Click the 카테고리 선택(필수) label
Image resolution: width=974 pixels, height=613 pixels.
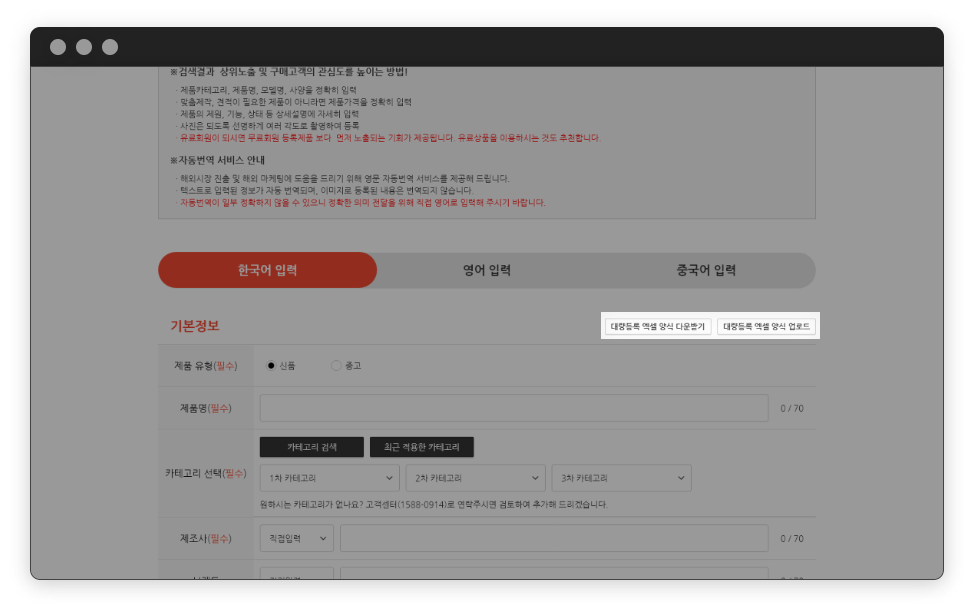[206, 473]
